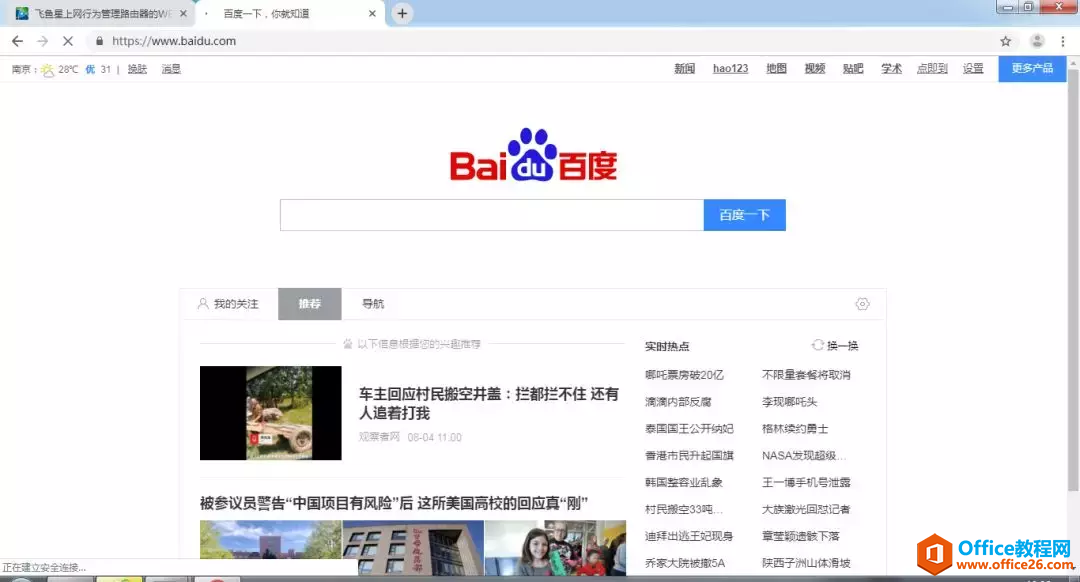
Task: Switch to 我的关注 tab
Action: click(229, 304)
